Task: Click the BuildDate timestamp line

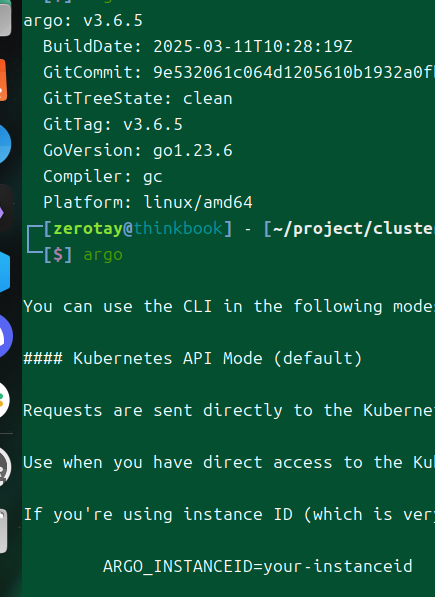Action: tap(198, 46)
